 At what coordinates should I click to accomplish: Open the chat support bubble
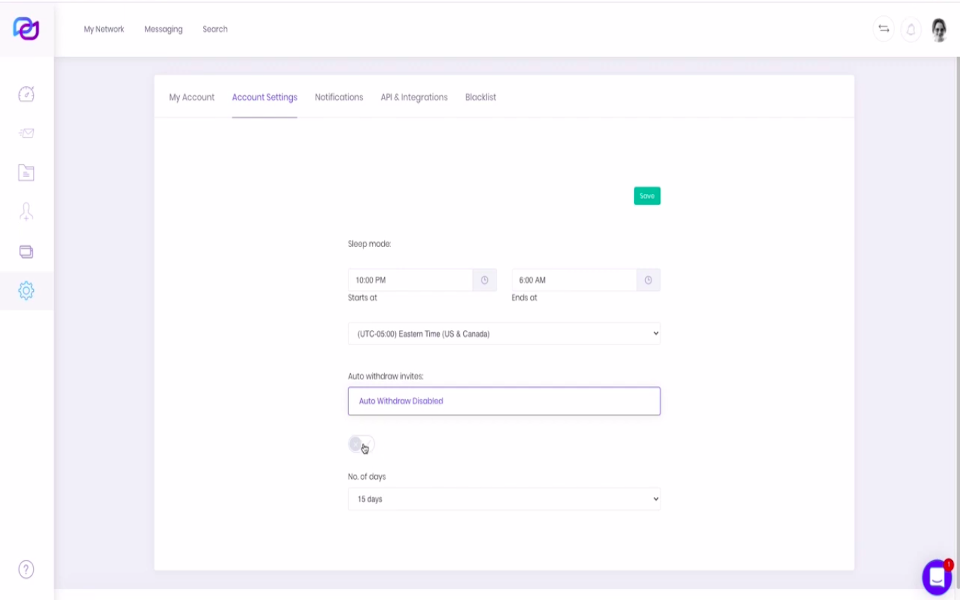[x=937, y=577]
